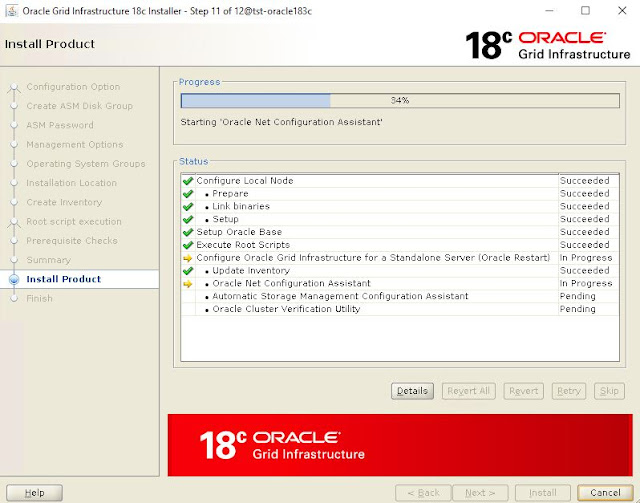The width and height of the screenshot is (640, 503).
Task: Click In Progress status of Net Configuration Assistant
Action: (586, 284)
